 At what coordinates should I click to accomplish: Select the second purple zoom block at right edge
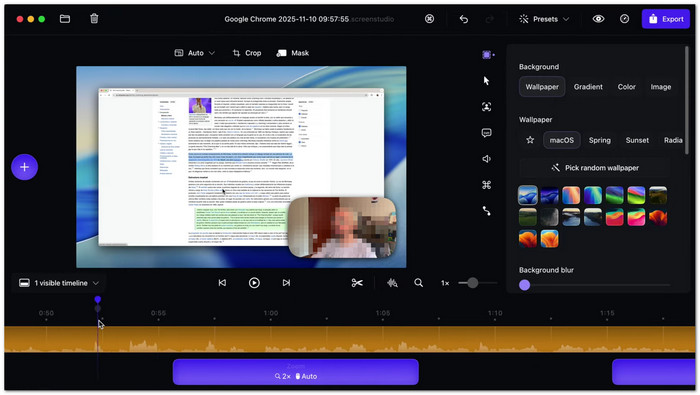coord(654,372)
